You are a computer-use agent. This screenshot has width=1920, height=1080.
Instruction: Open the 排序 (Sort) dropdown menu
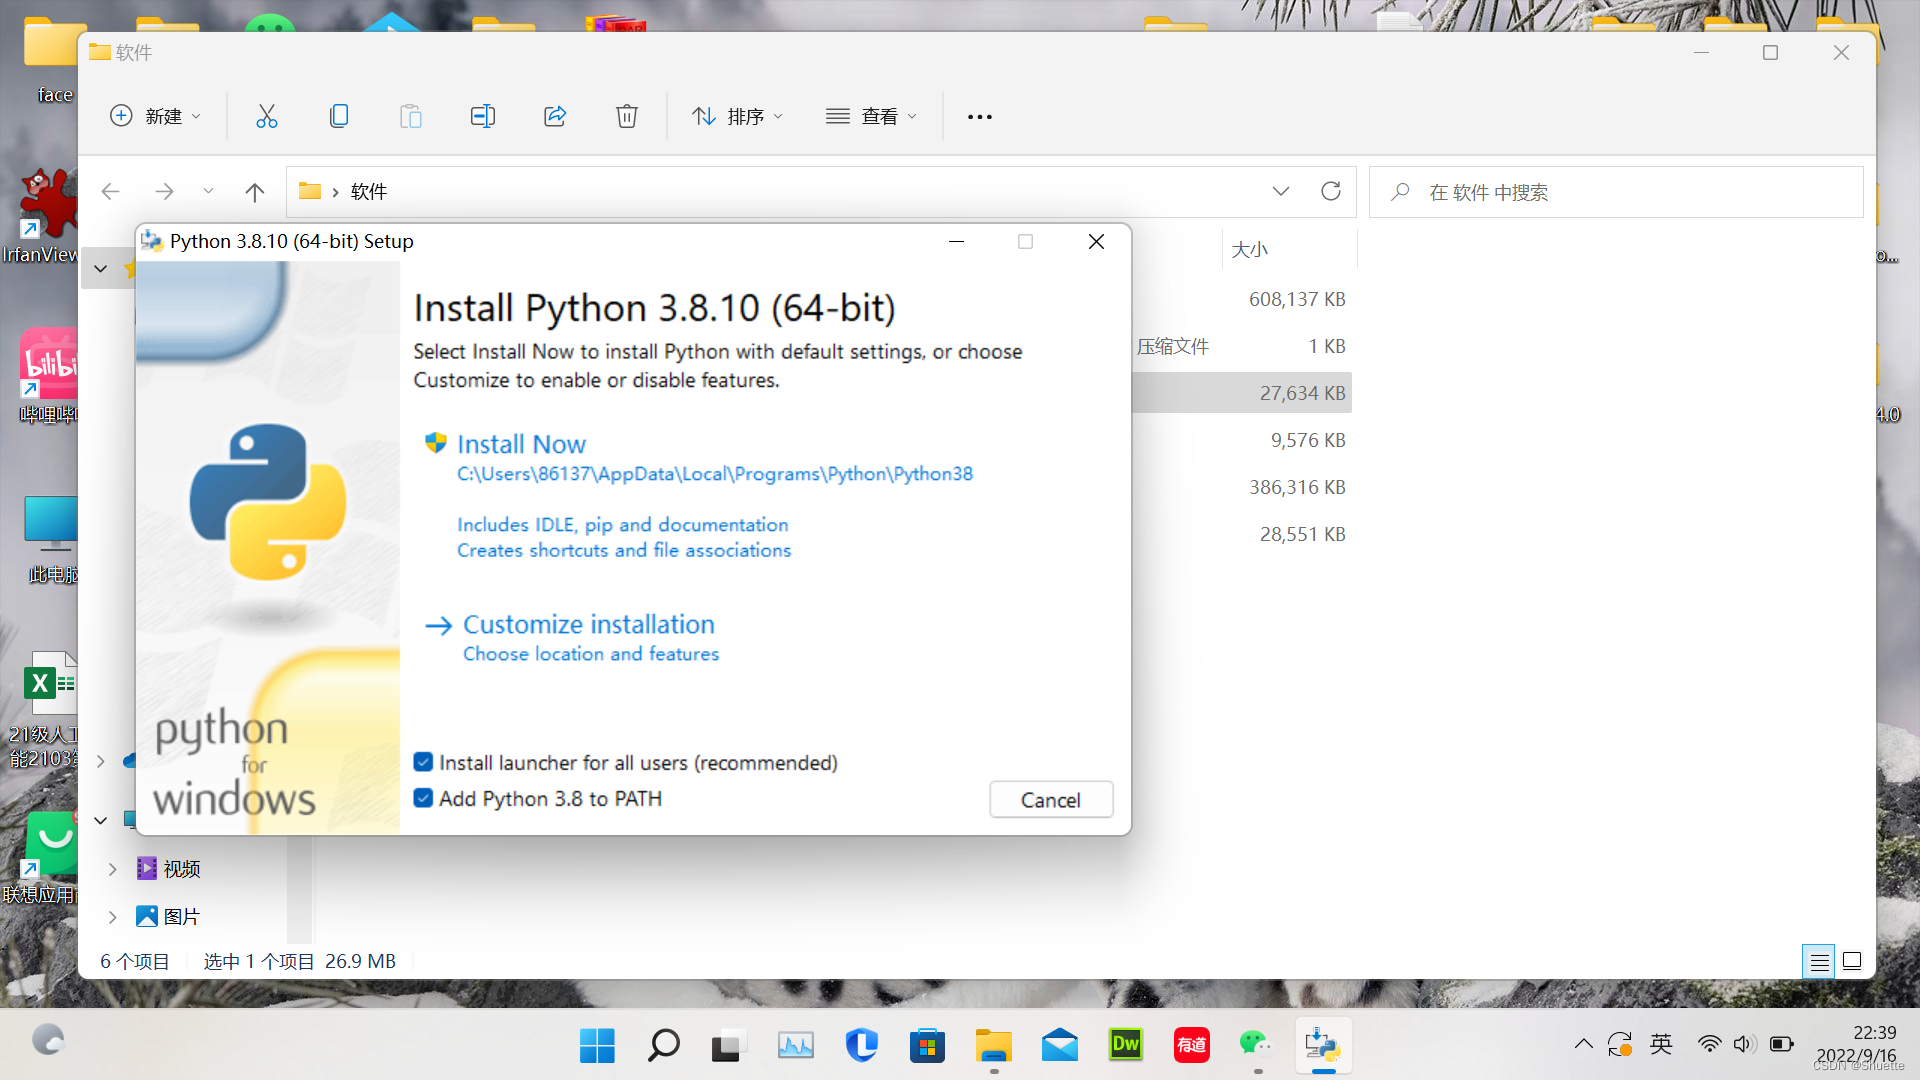click(x=737, y=116)
